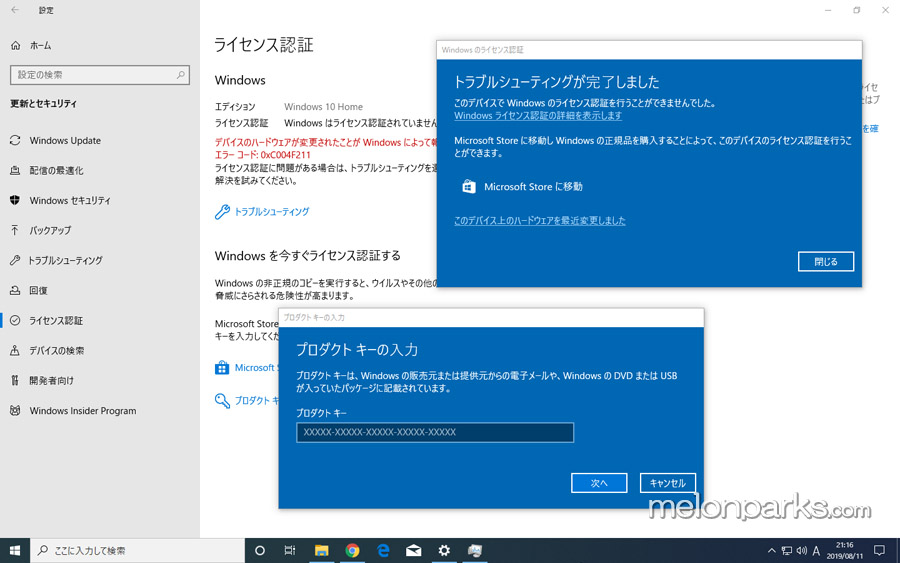Click the トラブルシューティング link with wrench
900x563 pixels.
pos(271,212)
